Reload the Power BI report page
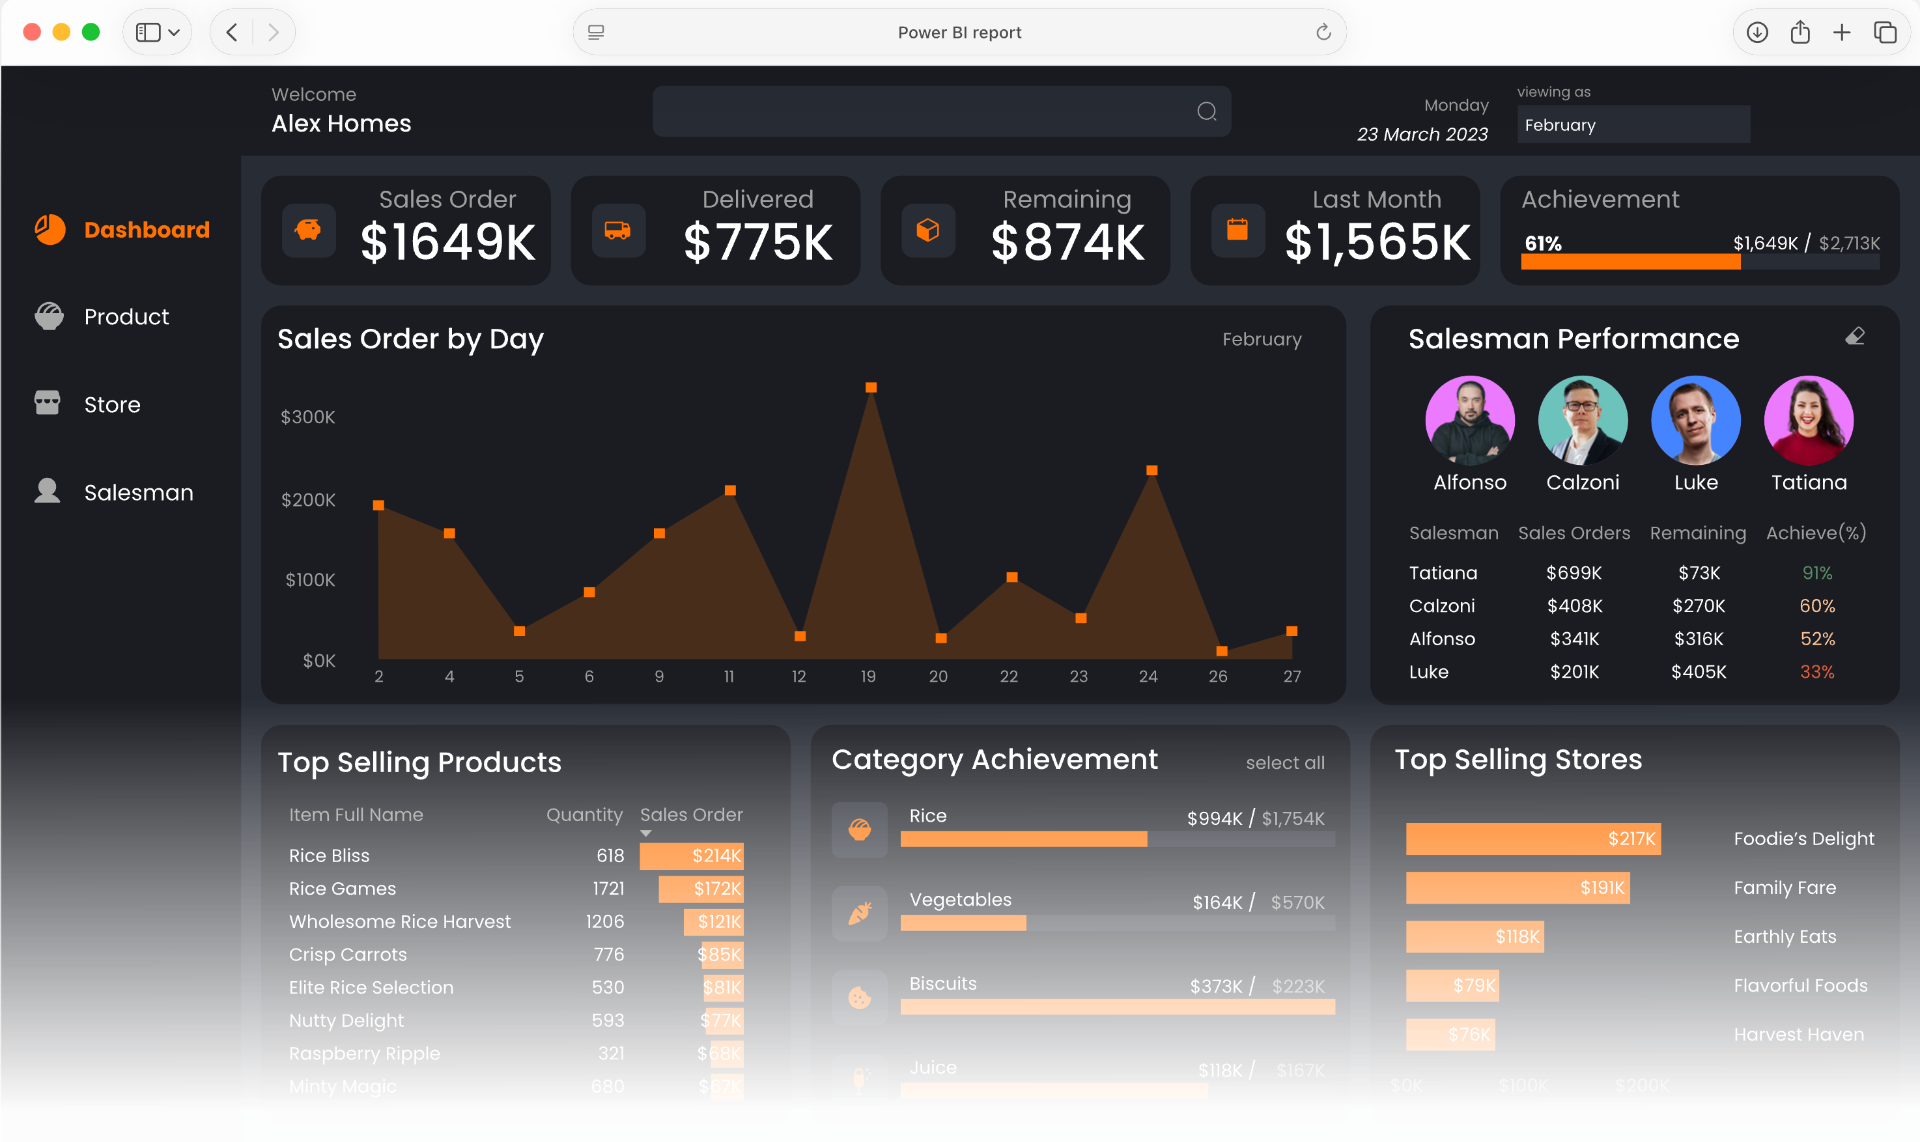 pos(1323,32)
